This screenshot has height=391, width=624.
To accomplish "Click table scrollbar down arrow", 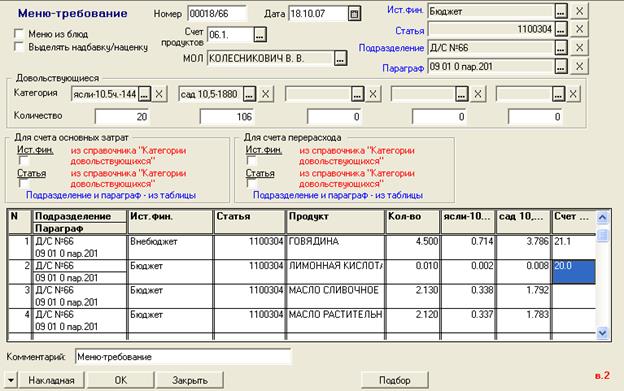I will pyautogui.click(x=603, y=333).
